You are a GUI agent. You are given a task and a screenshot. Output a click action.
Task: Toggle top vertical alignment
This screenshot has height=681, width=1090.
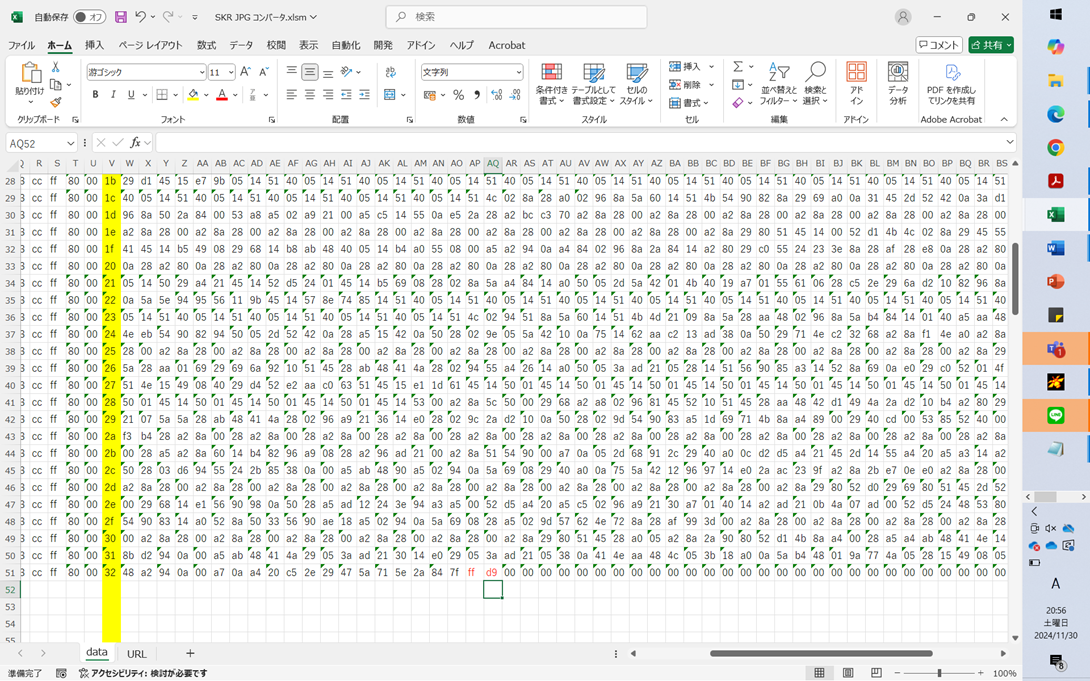(292, 72)
